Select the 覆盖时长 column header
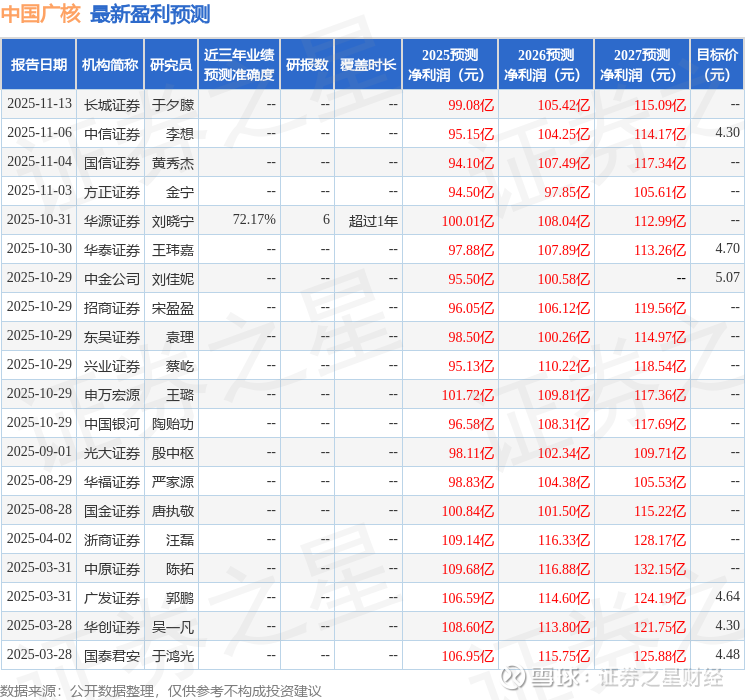The height and width of the screenshot is (700, 745). tap(368, 65)
